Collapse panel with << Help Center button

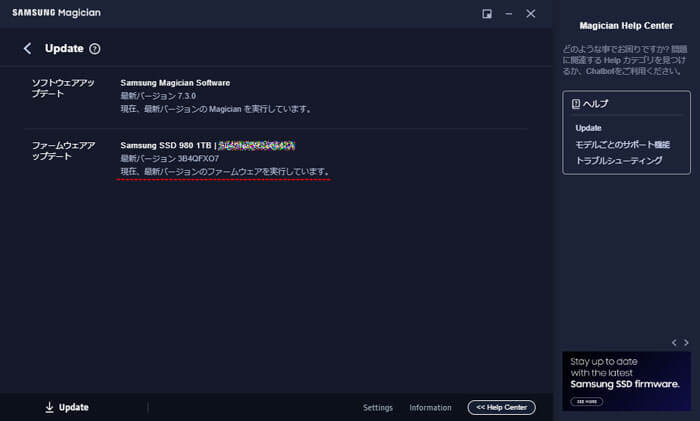coord(501,407)
